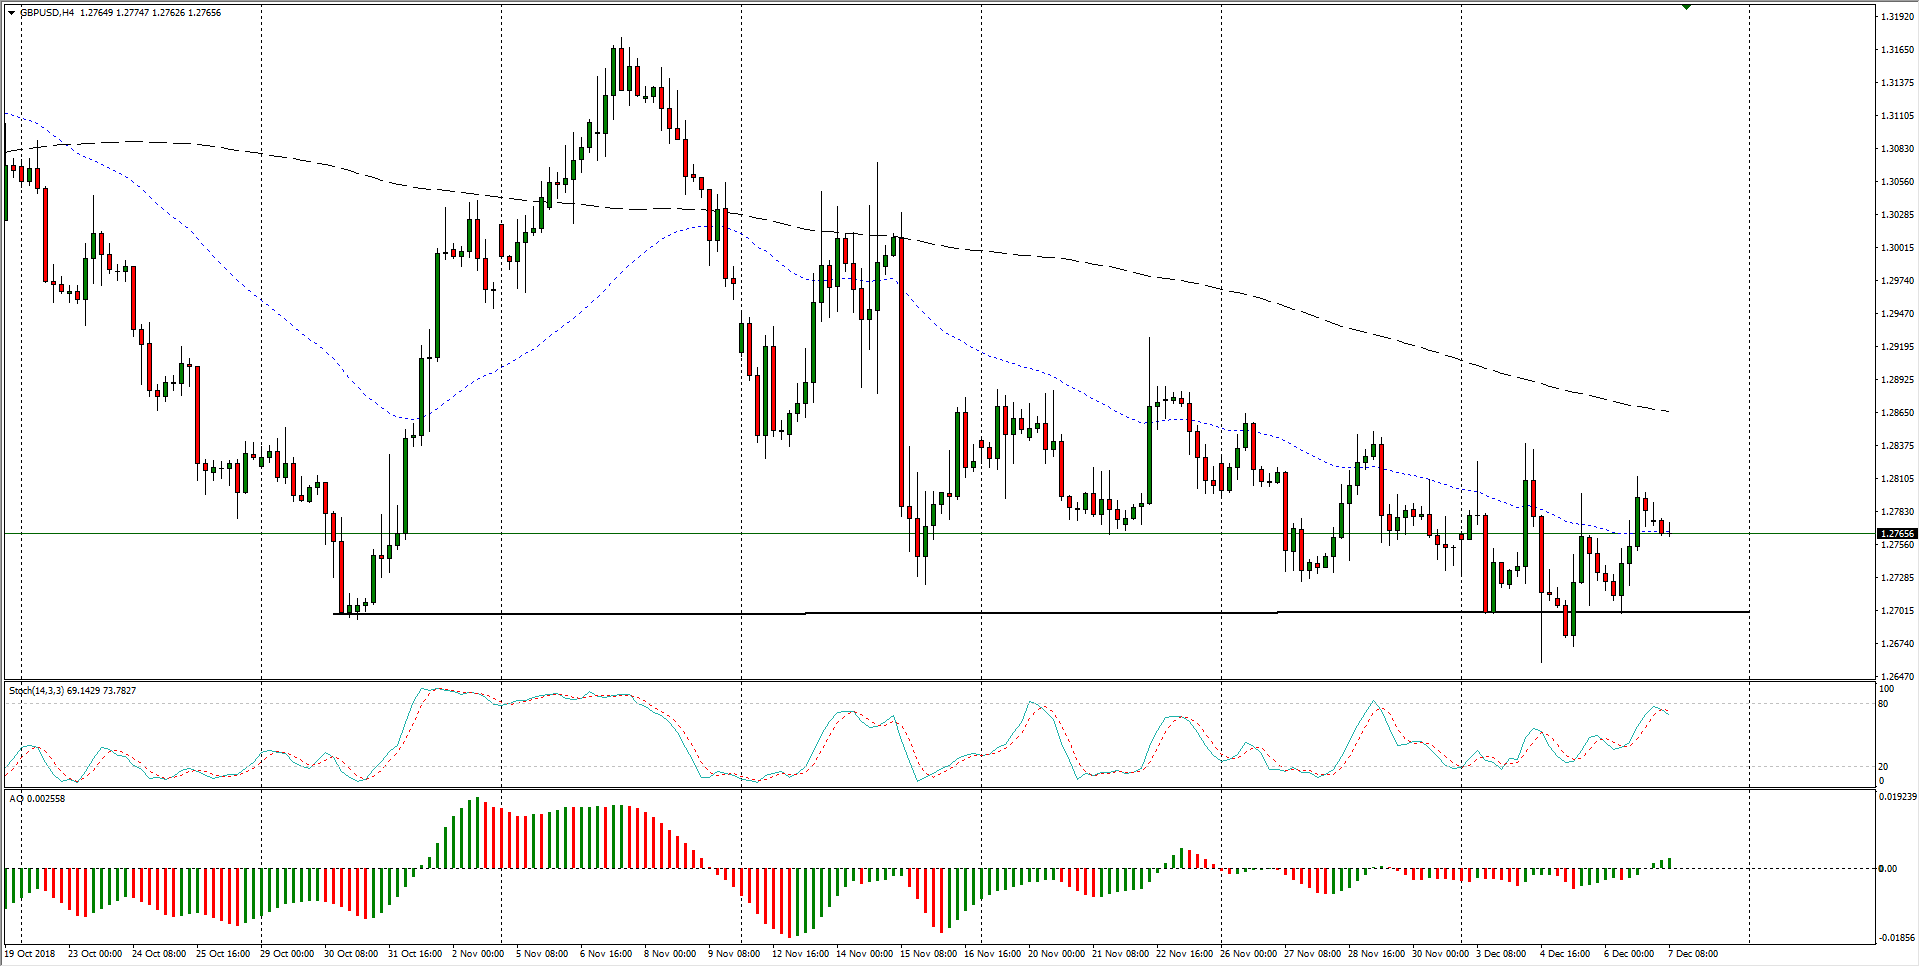Click the 2 Nov 00:00 time label

pyautogui.click(x=478, y=954)
